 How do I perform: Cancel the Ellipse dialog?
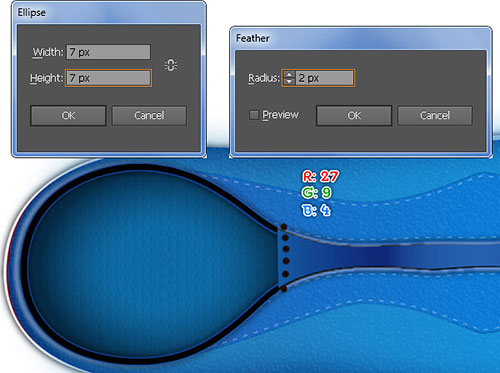coord(149,116)
